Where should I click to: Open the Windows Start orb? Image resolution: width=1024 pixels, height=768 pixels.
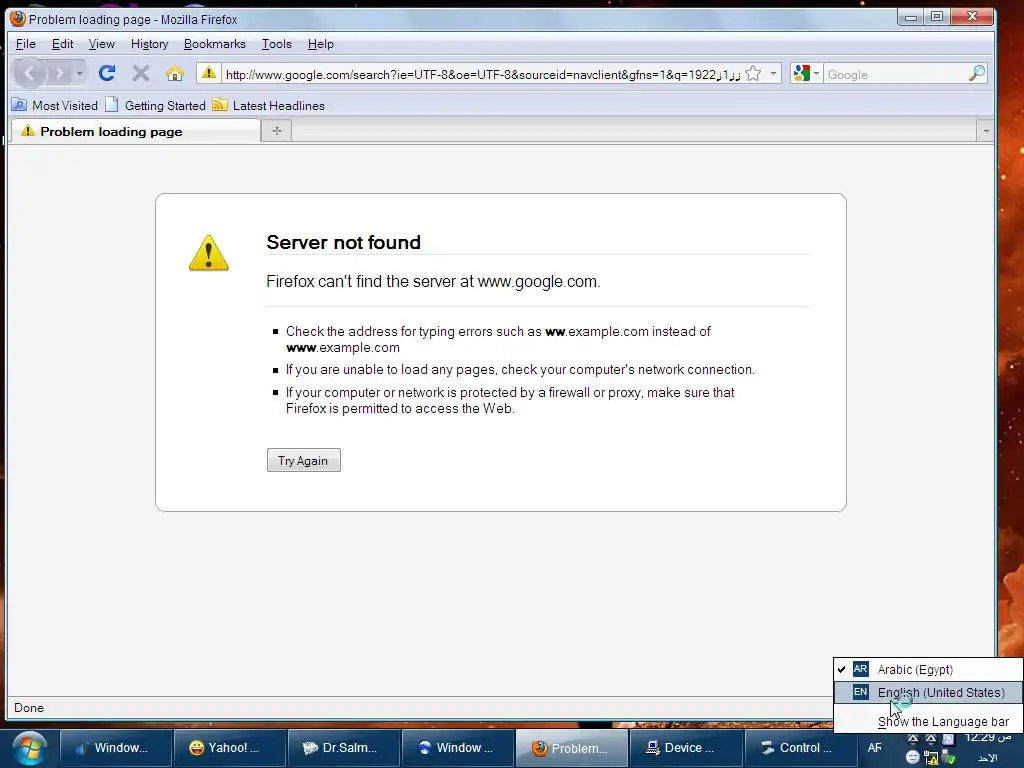pos(29,748)
